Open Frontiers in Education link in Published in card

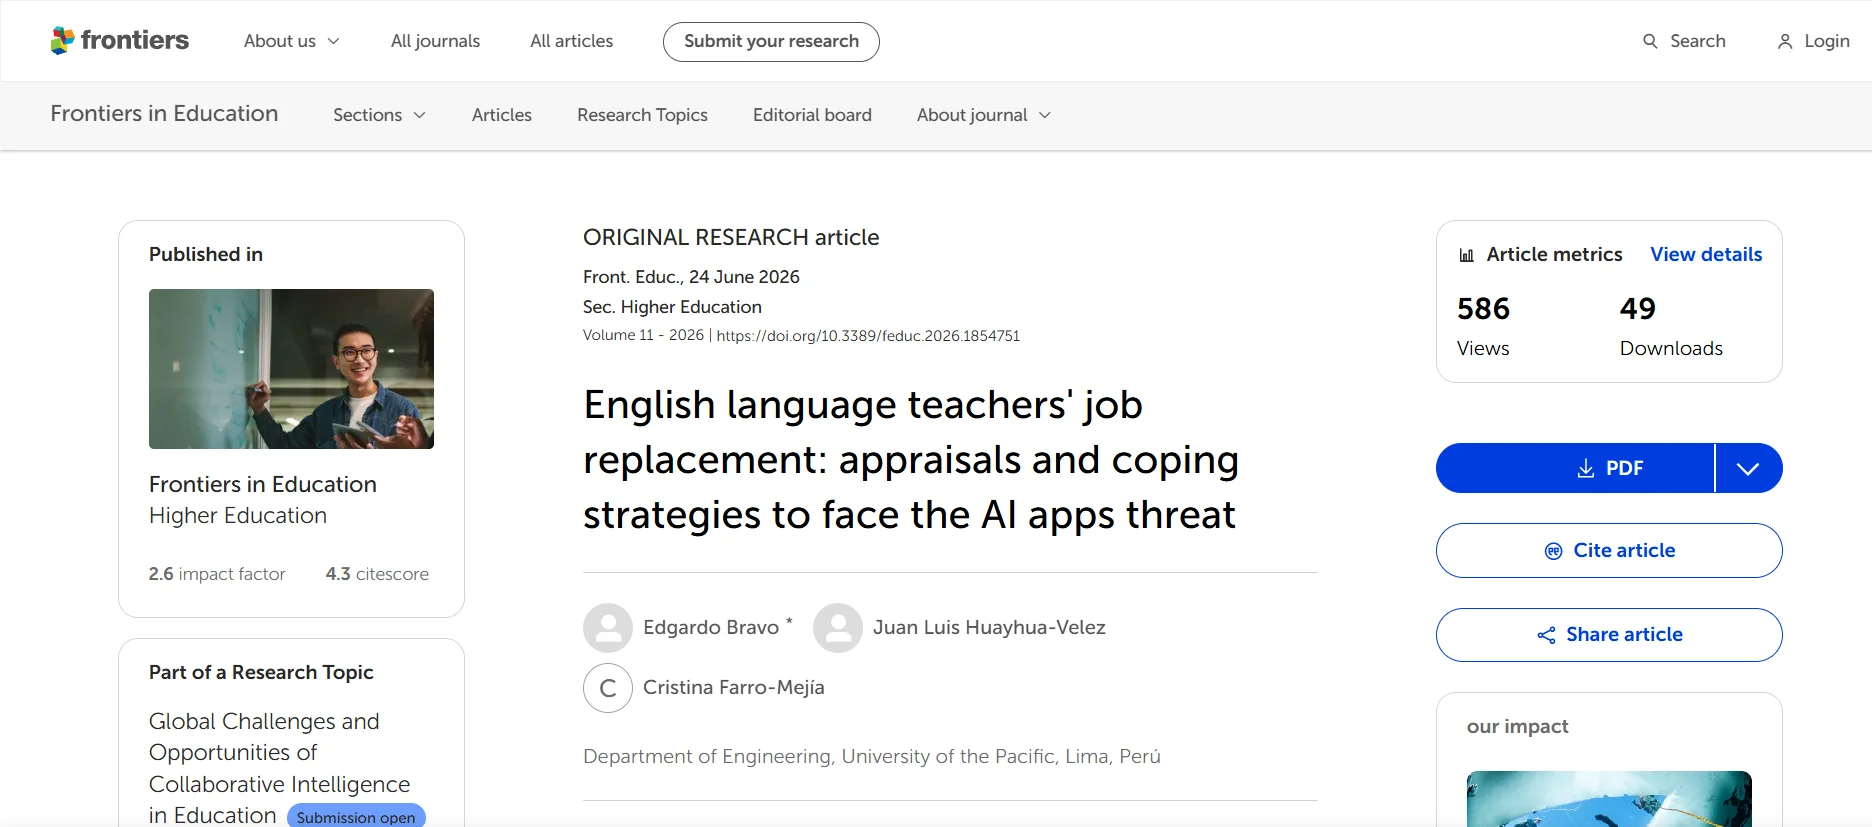click(263, 485)
